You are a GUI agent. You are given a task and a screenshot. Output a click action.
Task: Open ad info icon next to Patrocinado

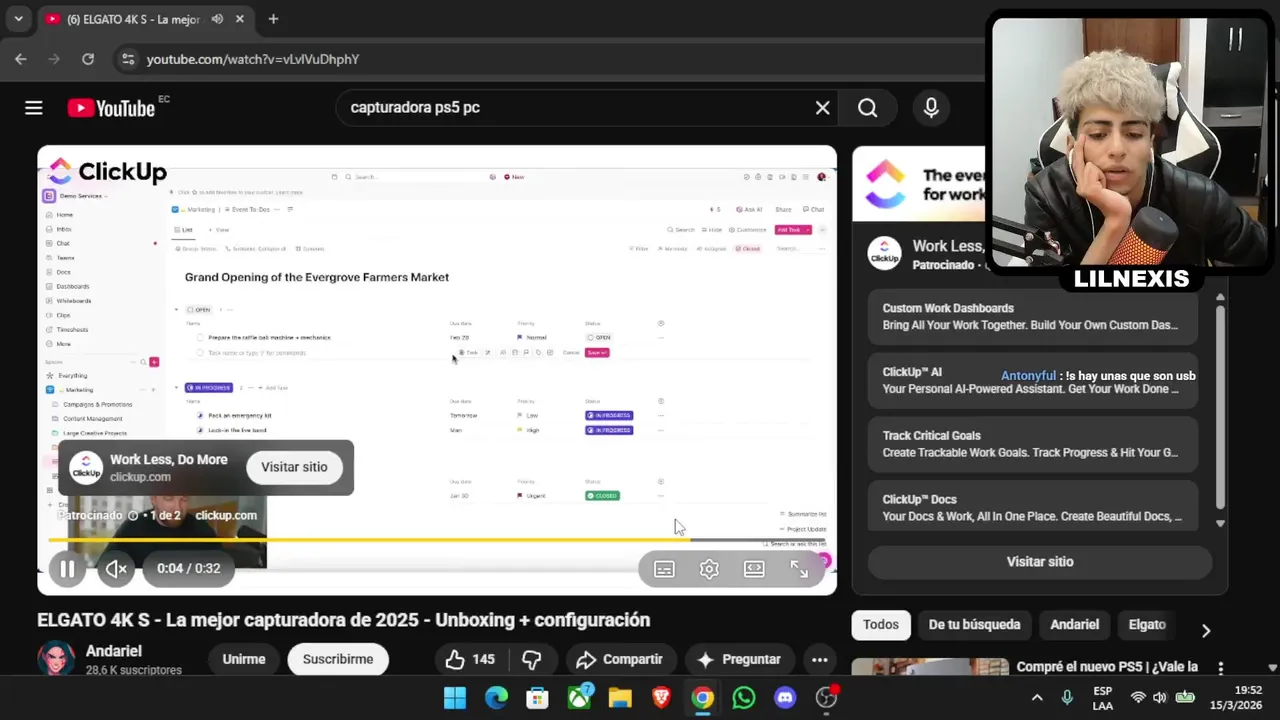(x=133, y=516)
